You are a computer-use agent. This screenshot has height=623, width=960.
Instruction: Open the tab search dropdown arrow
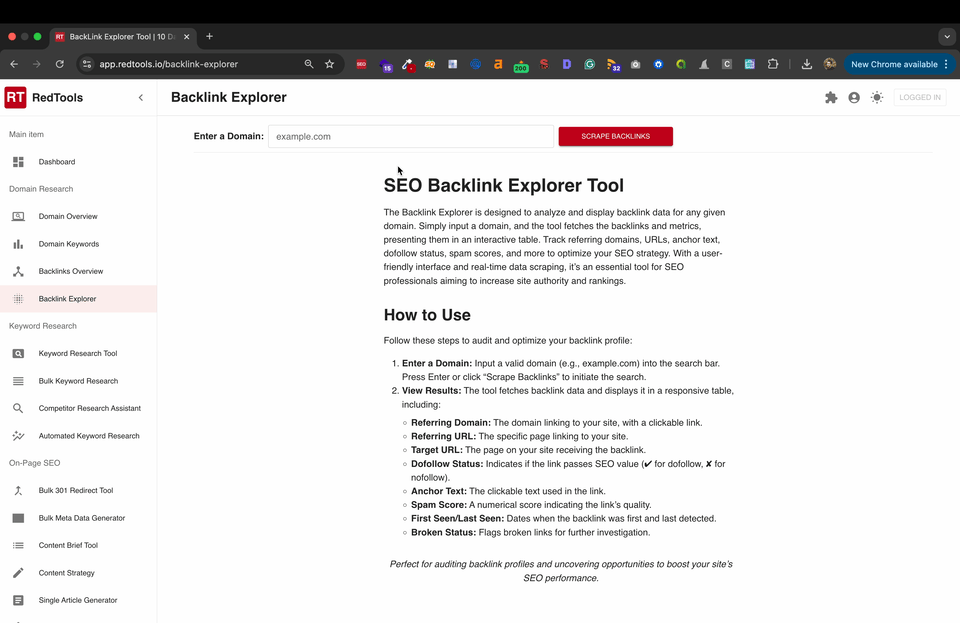(947, 37)
